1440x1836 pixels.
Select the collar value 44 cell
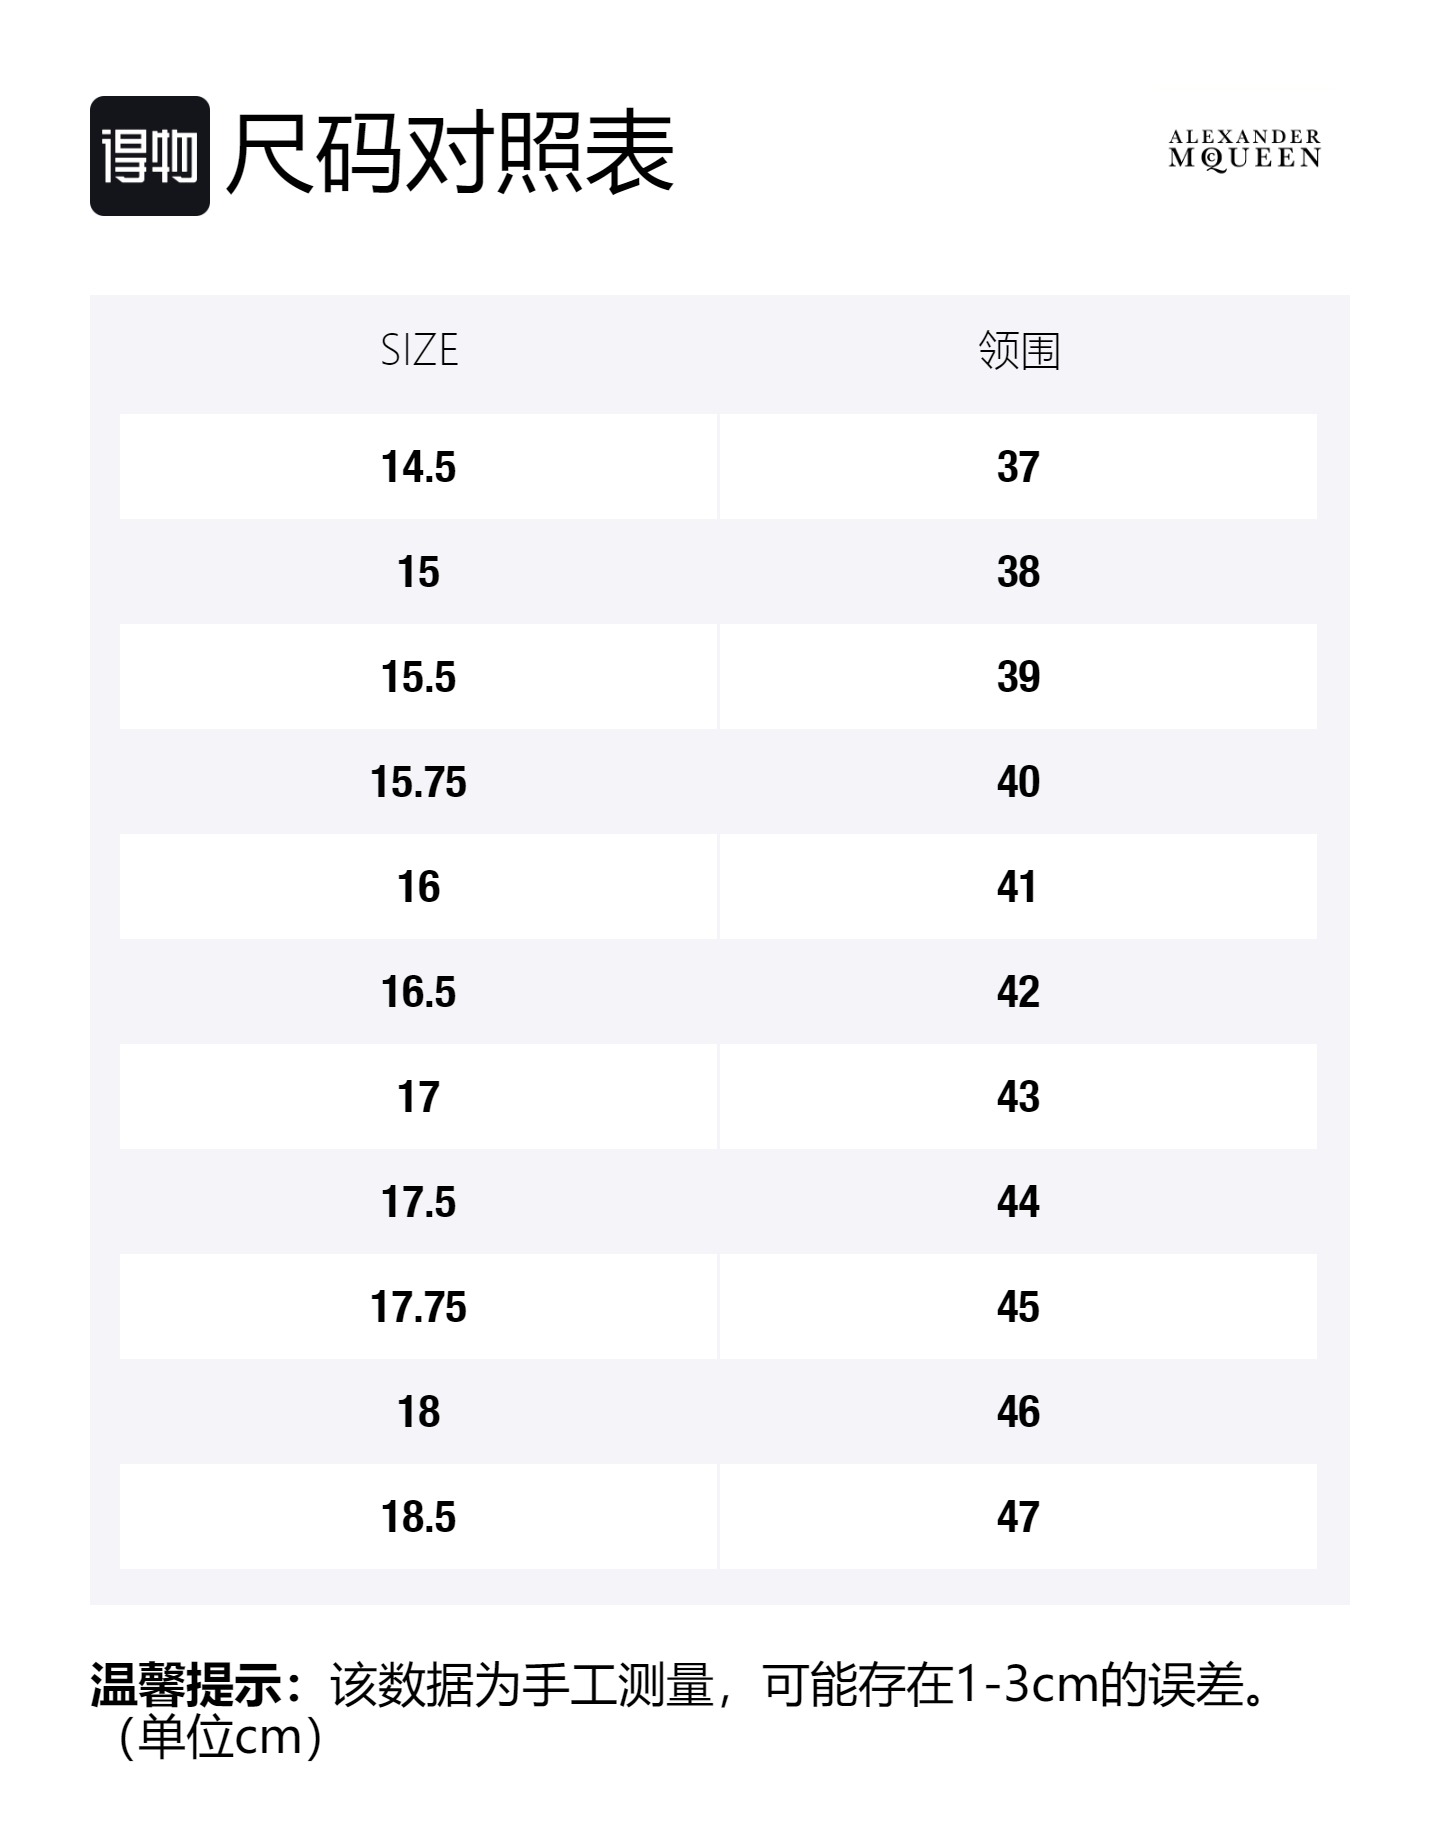tap(1018, 1202)
